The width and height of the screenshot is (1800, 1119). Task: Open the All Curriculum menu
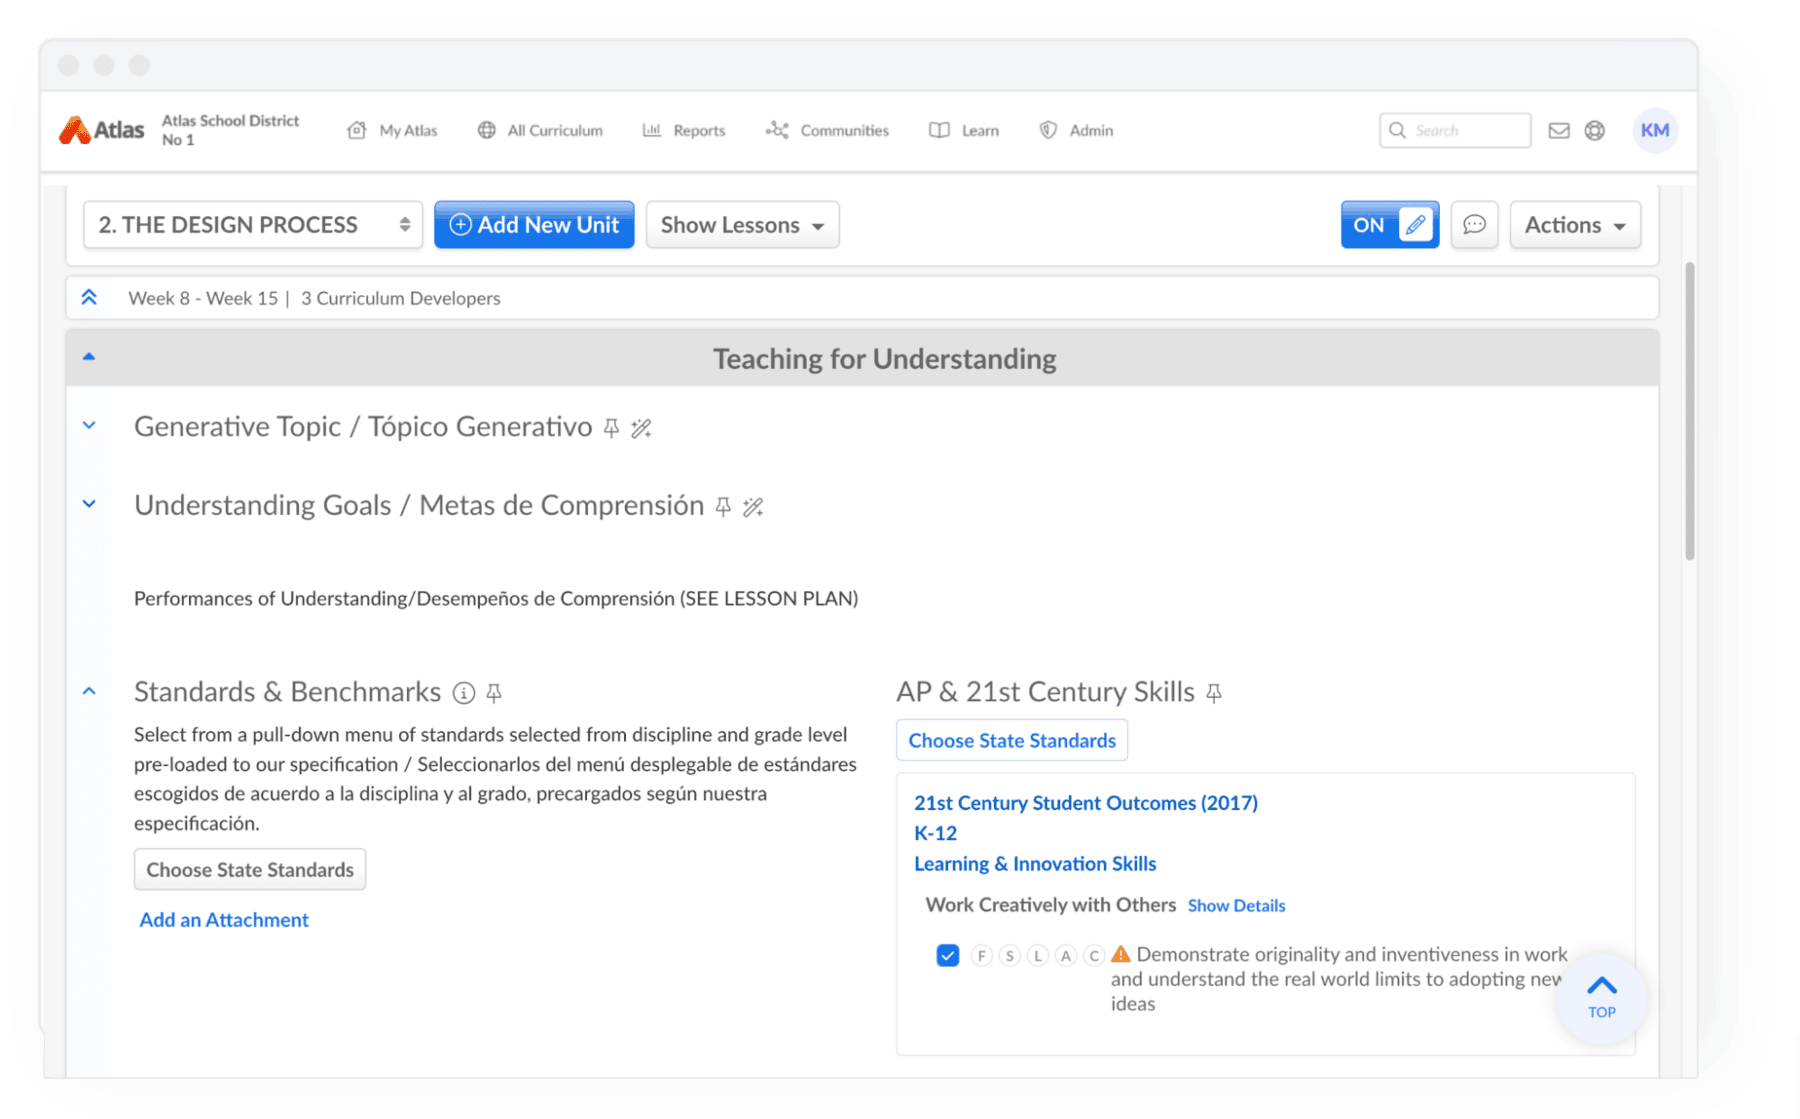click(x=541, y=131)
